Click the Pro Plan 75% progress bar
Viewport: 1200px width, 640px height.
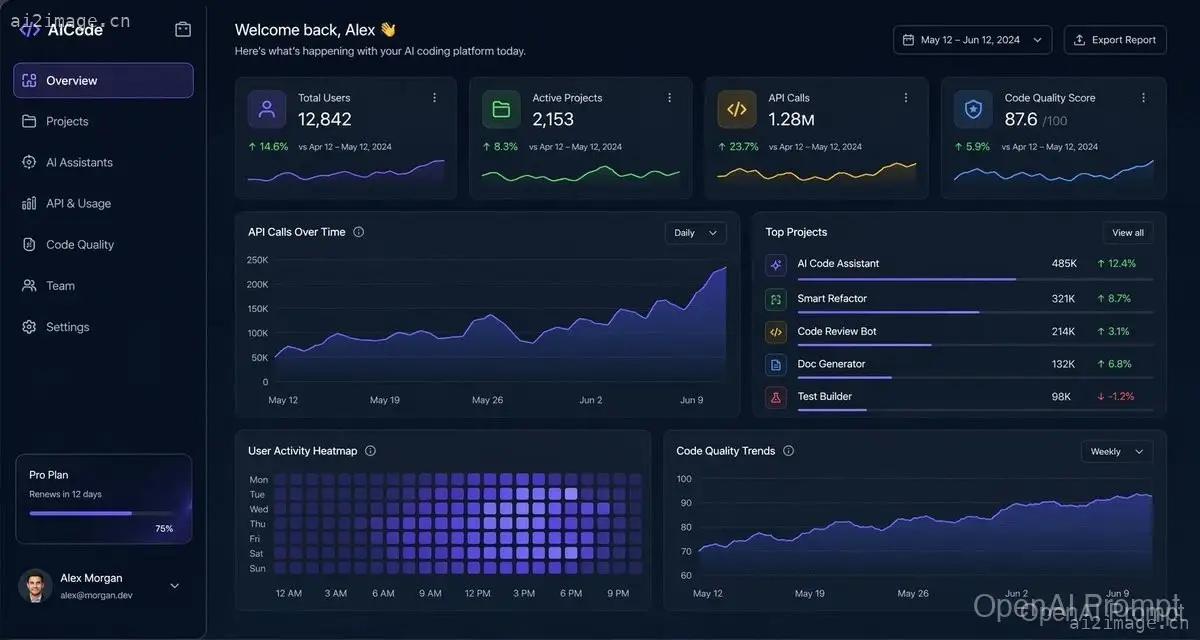coord(101,513)
